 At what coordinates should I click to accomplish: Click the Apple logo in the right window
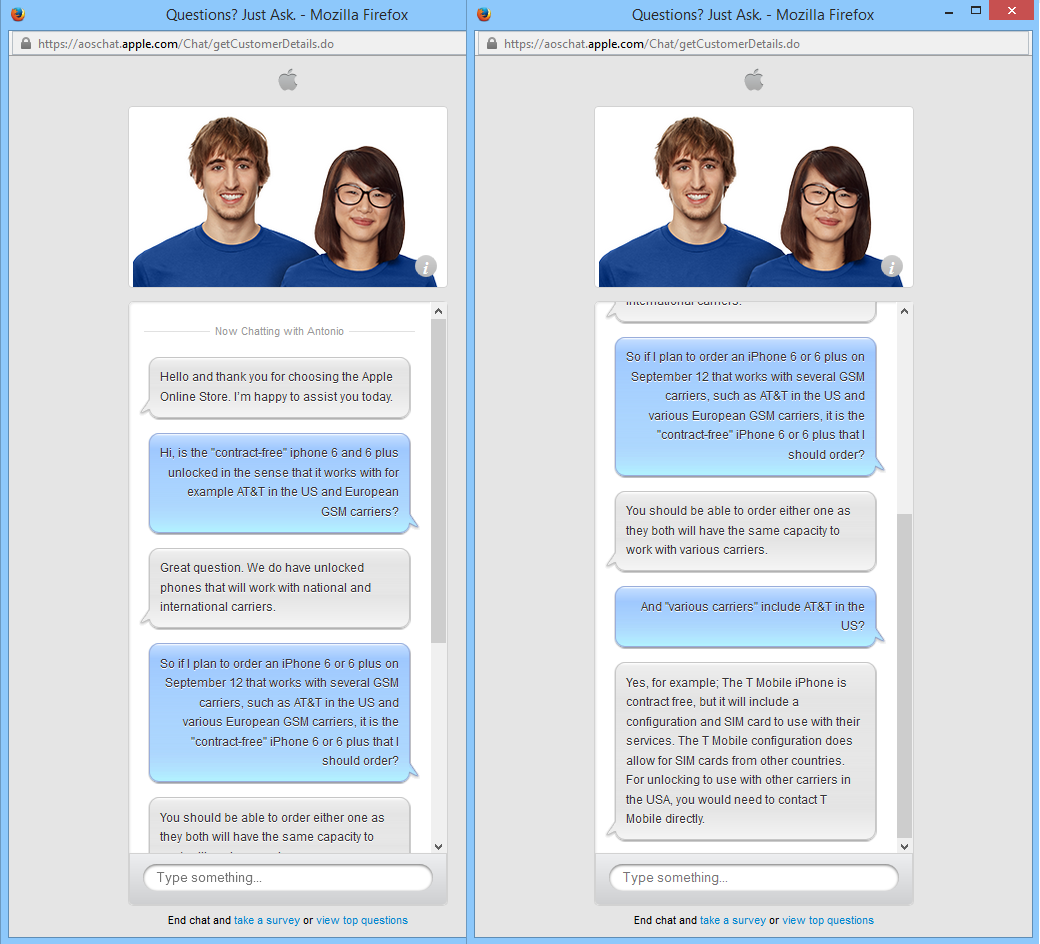pos(754,80)
